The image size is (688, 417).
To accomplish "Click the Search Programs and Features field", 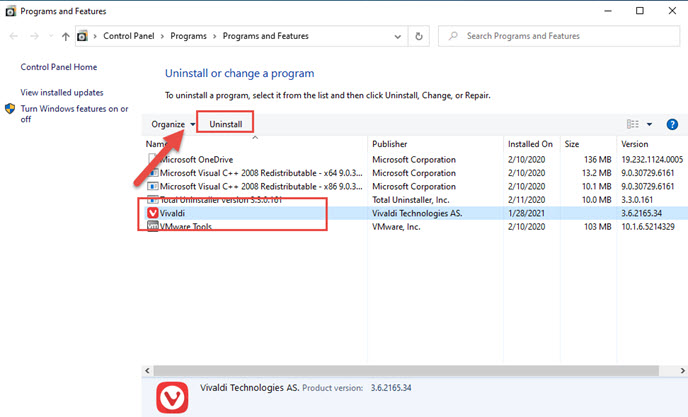I will pyautogui.click(x=559, y=36).
